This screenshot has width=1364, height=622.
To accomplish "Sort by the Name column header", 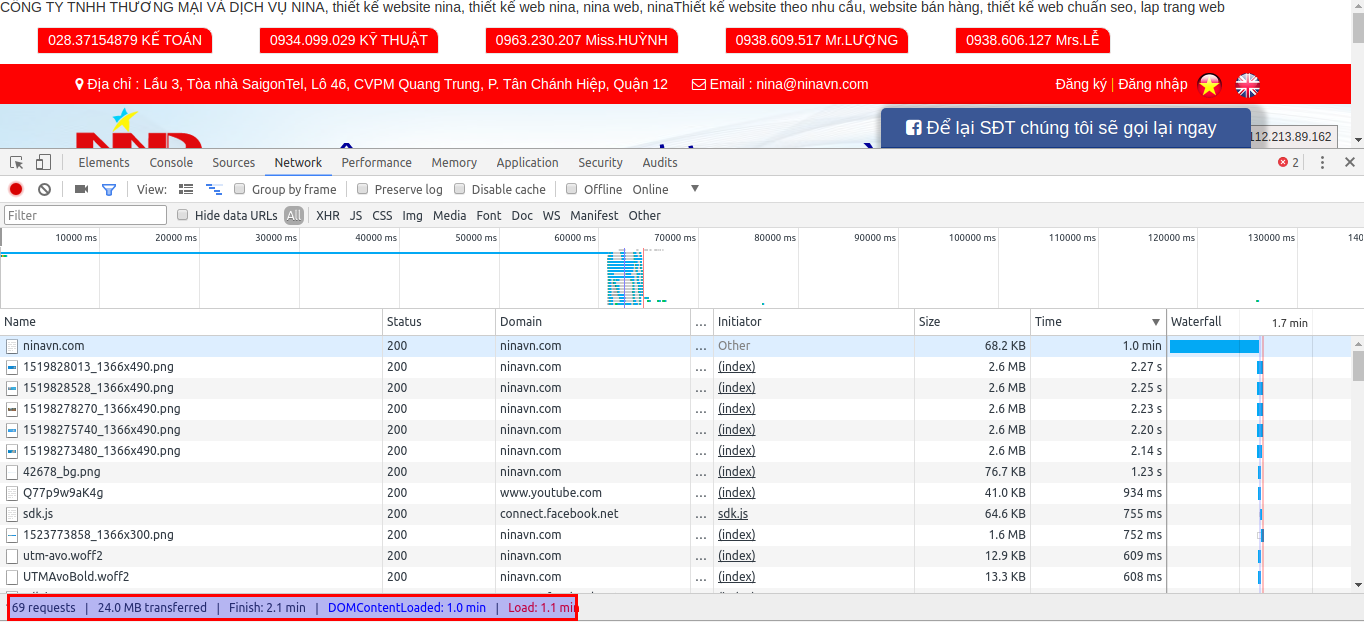I will (192, 322).
